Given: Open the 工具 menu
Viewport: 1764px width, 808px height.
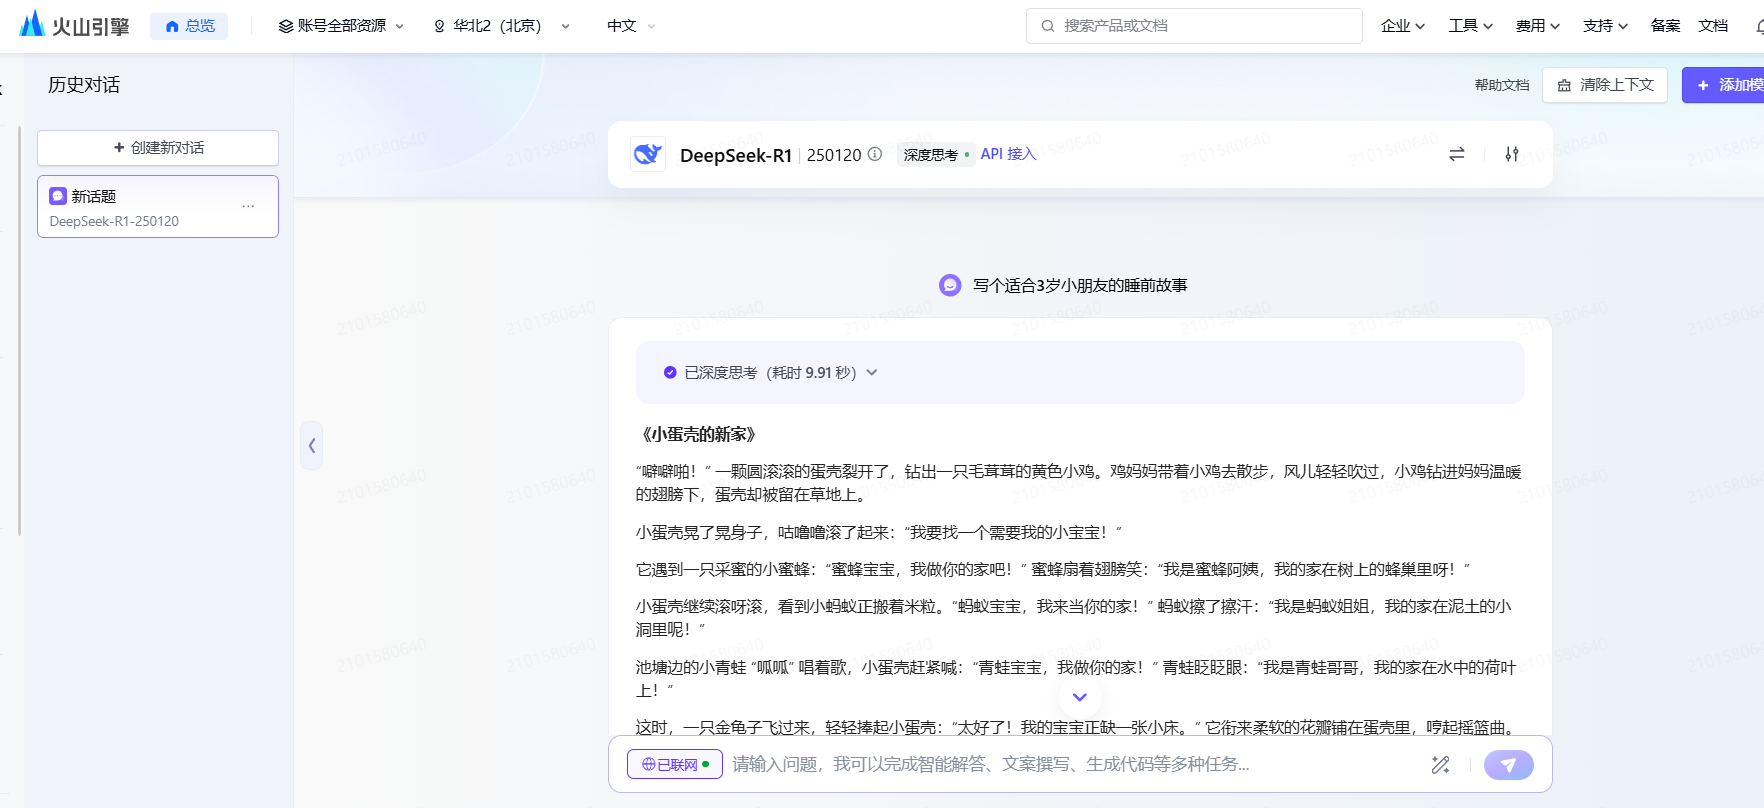Looking at the screenshot, I should pos(1470,26).
